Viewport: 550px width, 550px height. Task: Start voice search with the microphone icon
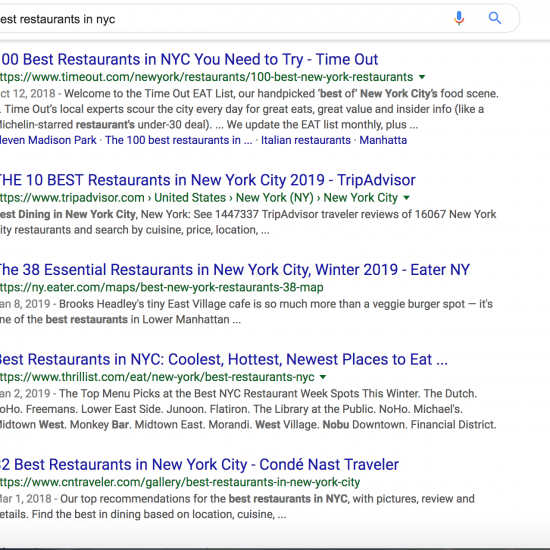tap(459, 18)
